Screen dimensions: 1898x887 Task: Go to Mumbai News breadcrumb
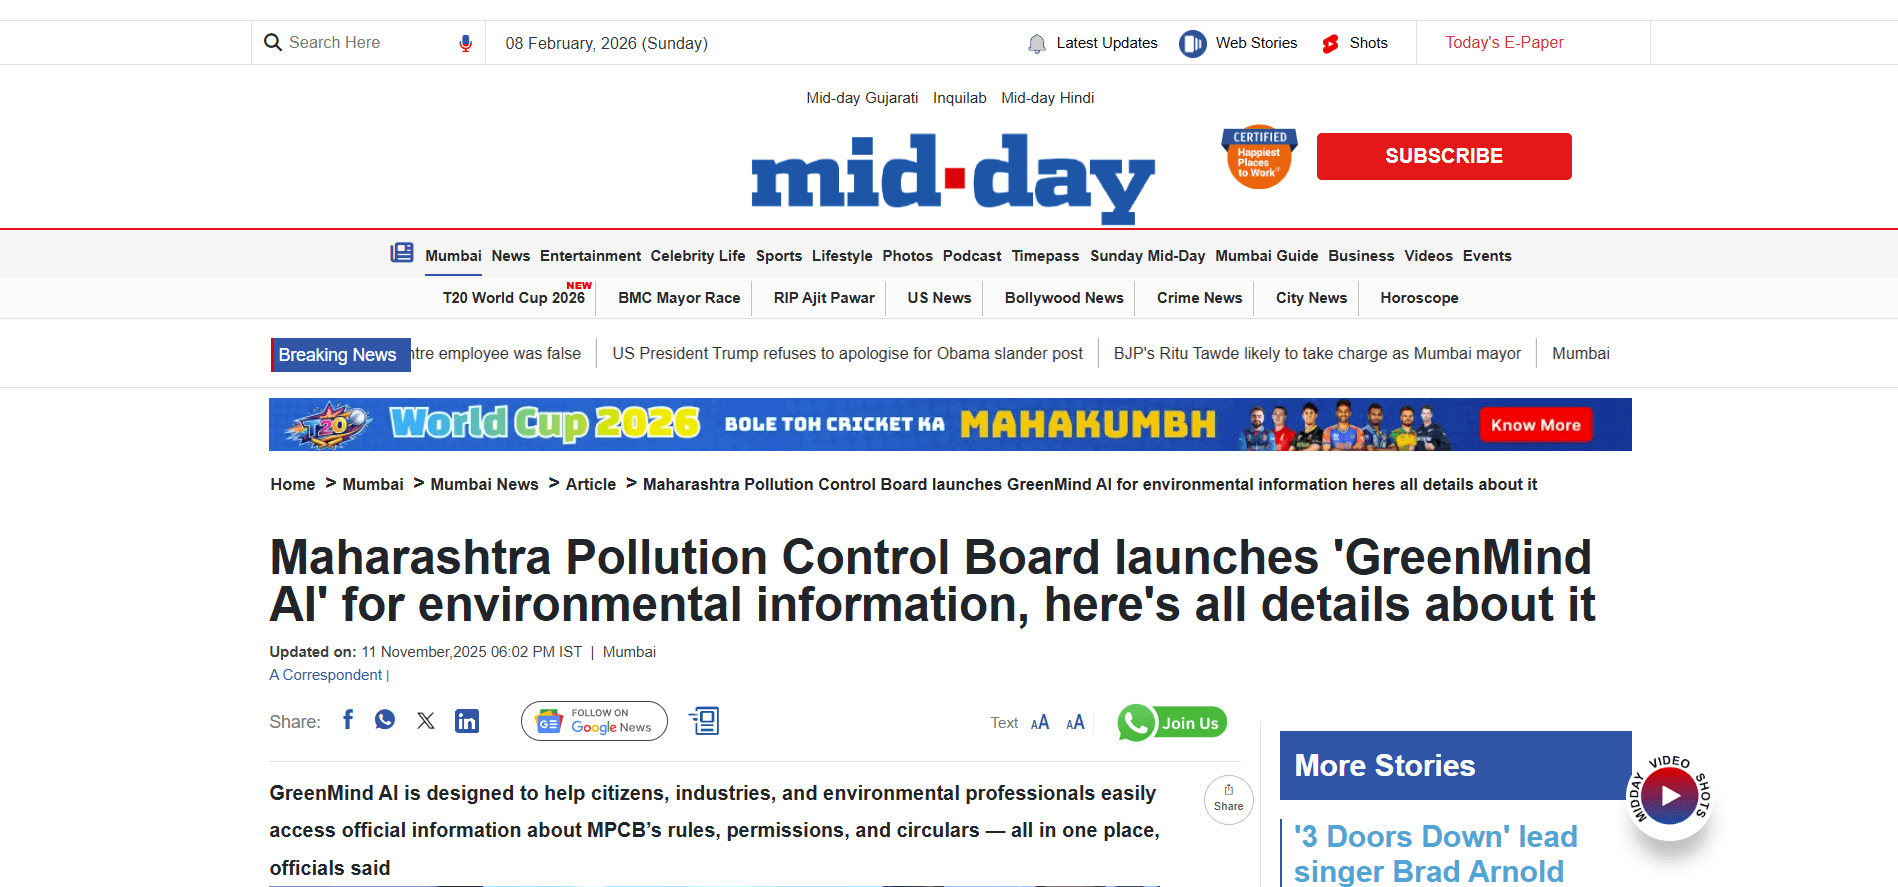pyautogui.click(x=484, y=484)
